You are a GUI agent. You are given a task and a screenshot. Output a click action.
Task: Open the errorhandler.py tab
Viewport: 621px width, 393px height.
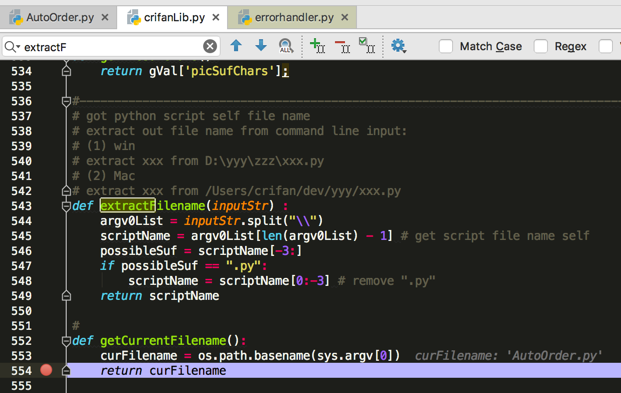(293, 17)
